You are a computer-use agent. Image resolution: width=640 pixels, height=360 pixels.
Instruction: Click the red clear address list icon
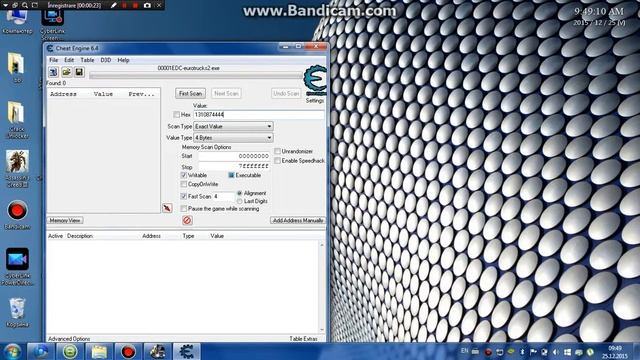click(x=187, y=220)
